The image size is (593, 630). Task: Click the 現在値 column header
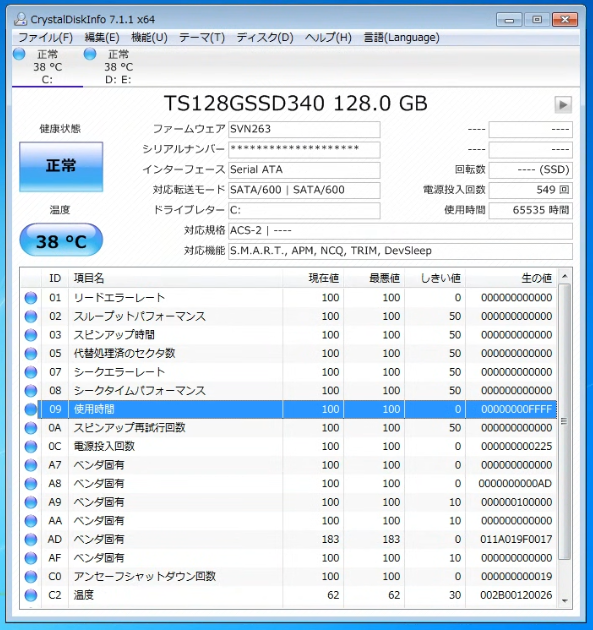(x=313, y=278)
